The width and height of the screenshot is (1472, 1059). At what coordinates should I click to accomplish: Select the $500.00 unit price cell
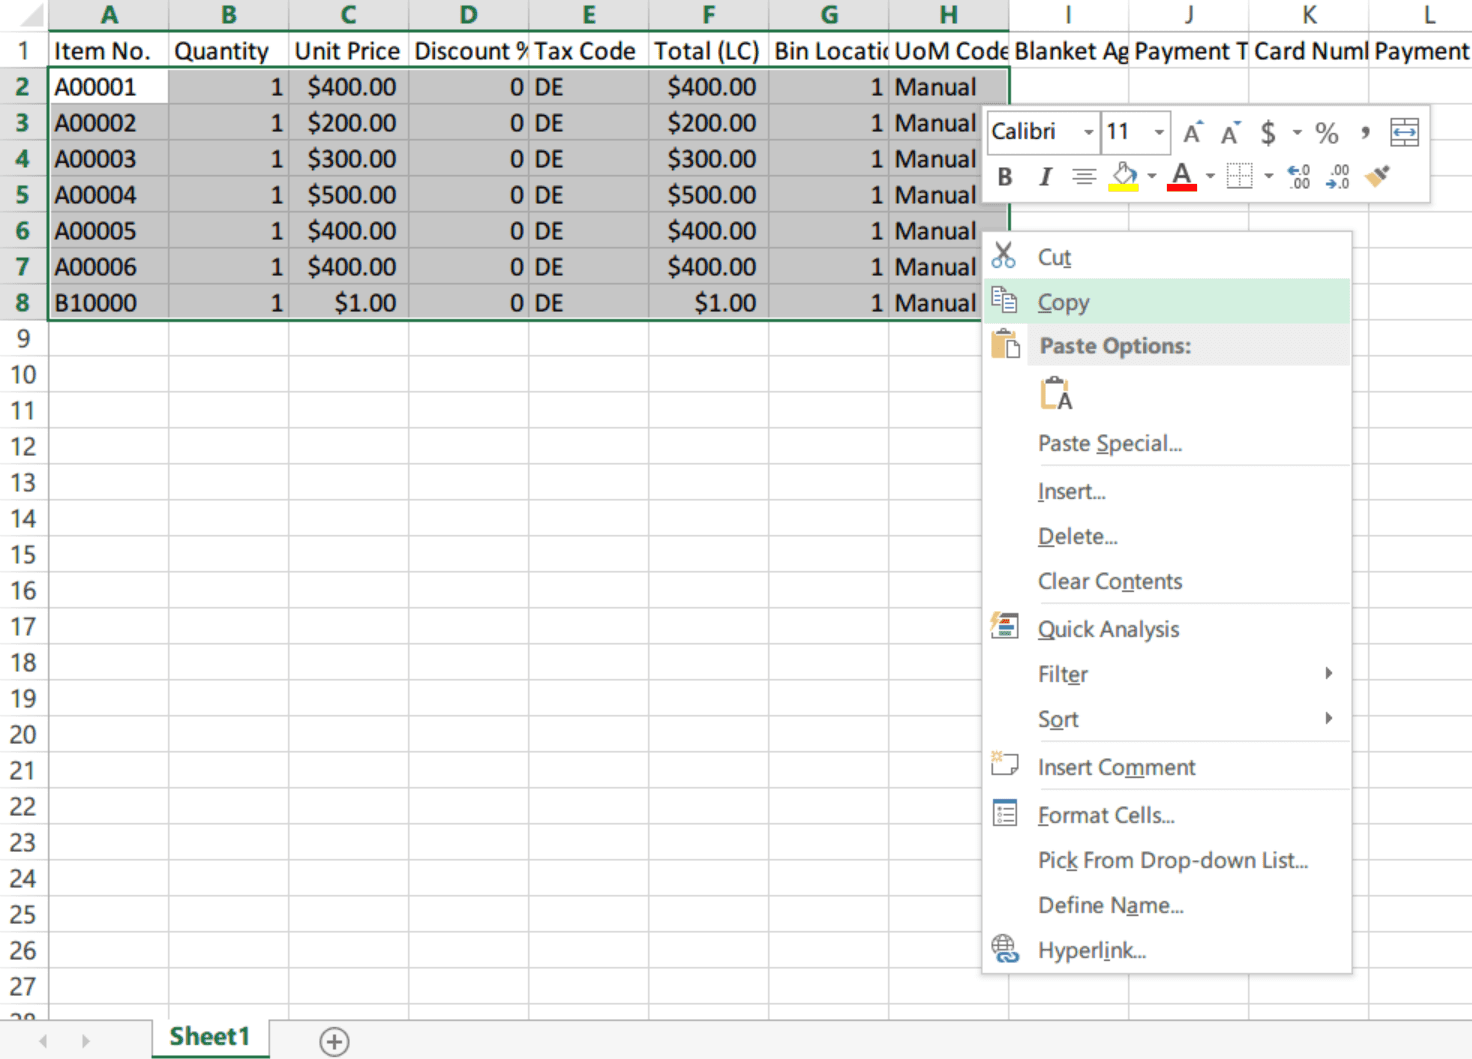(349, 195)
